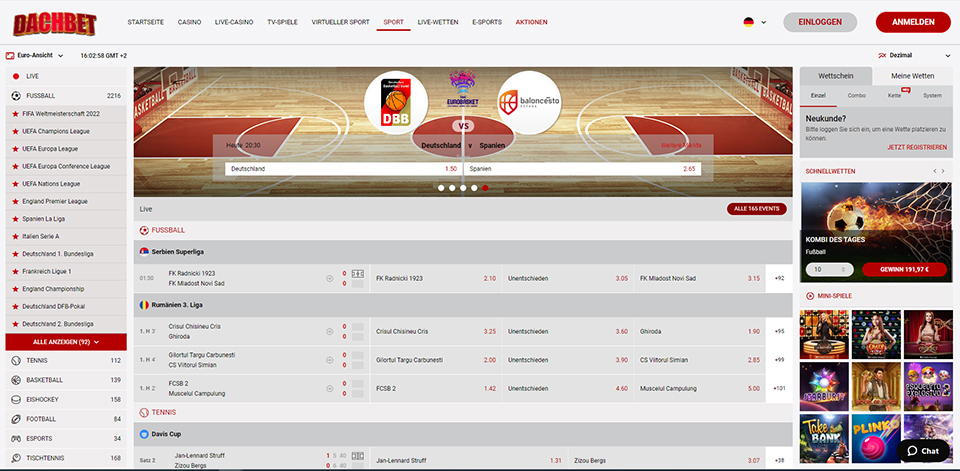Viewport: 960px width, 471px height.
Task: Open the Euro-Ansicht view dropdown
Action: (35, 55)
